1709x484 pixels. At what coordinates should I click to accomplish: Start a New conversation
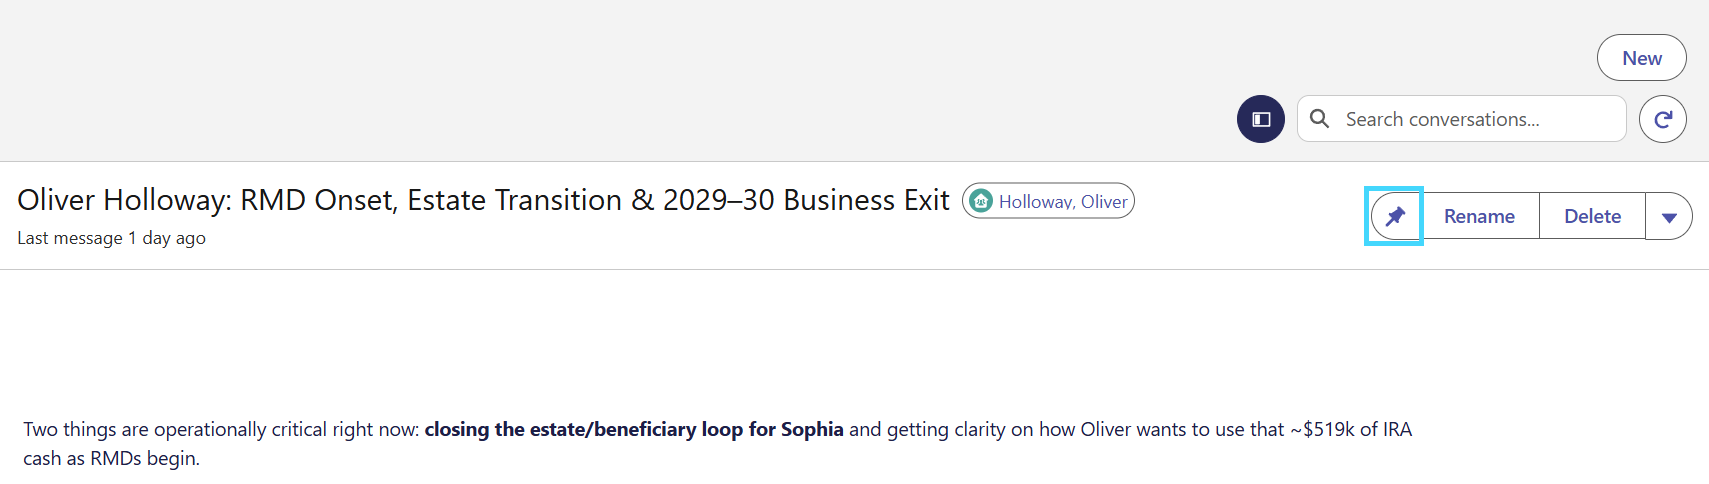(1642, 58)
